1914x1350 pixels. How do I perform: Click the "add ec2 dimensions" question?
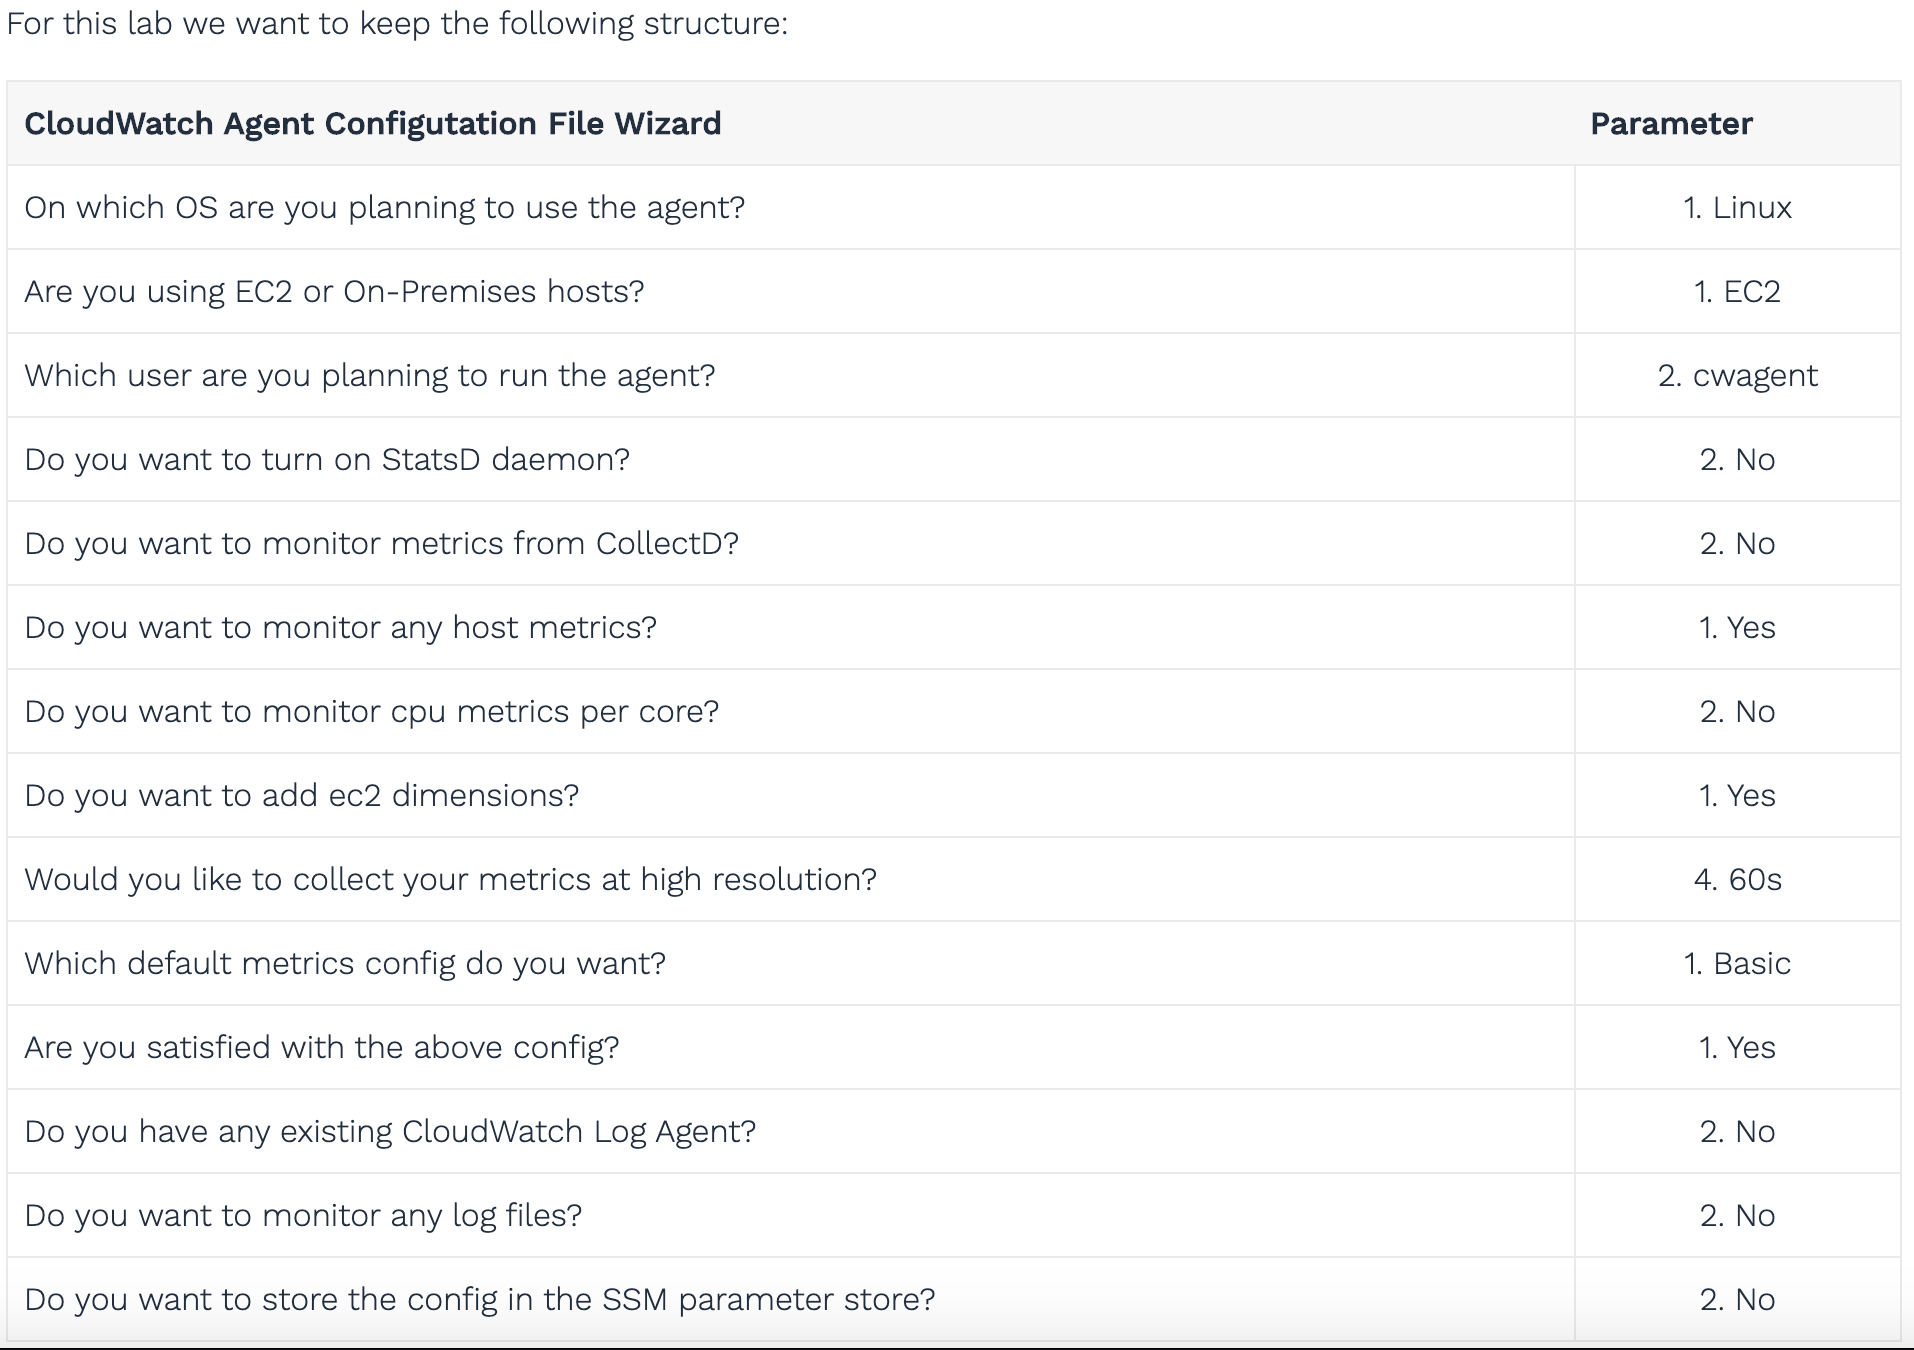tap(301, 796)
